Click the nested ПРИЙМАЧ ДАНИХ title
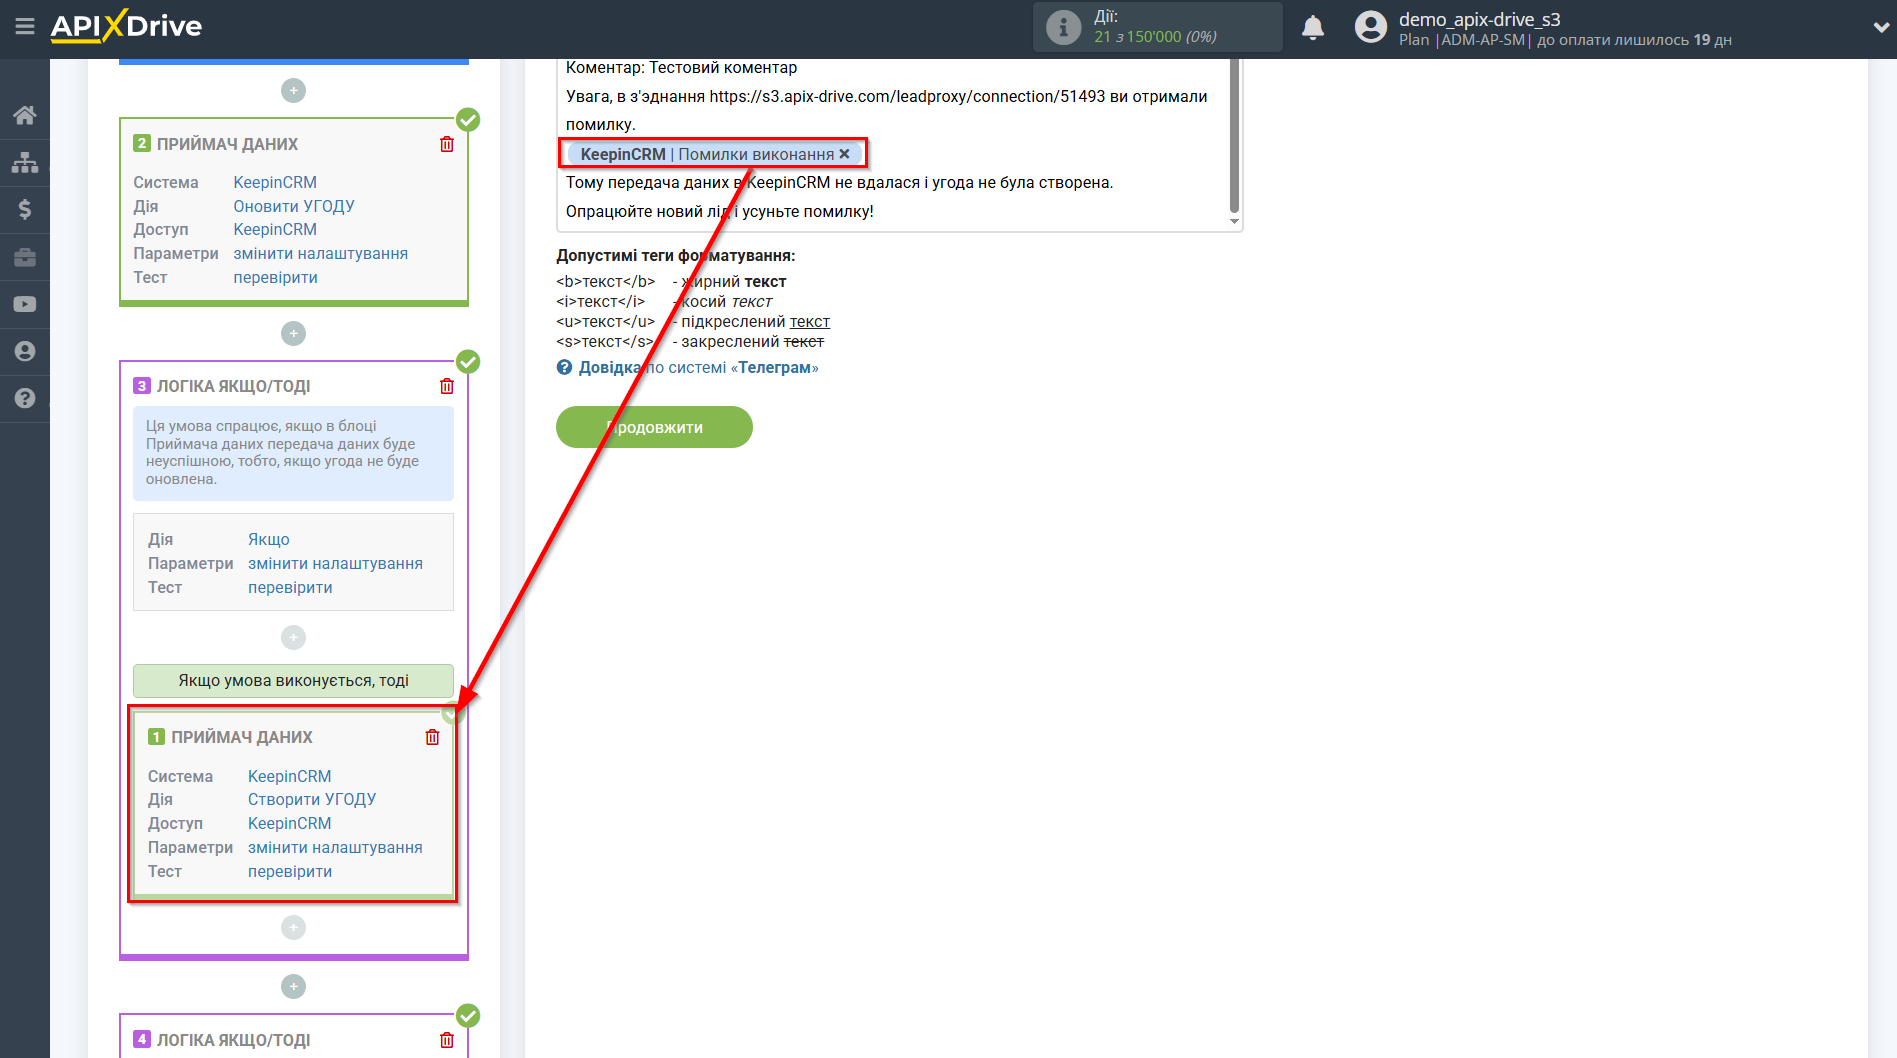This screenshot has height=1058, width=1897. [241, 737]
